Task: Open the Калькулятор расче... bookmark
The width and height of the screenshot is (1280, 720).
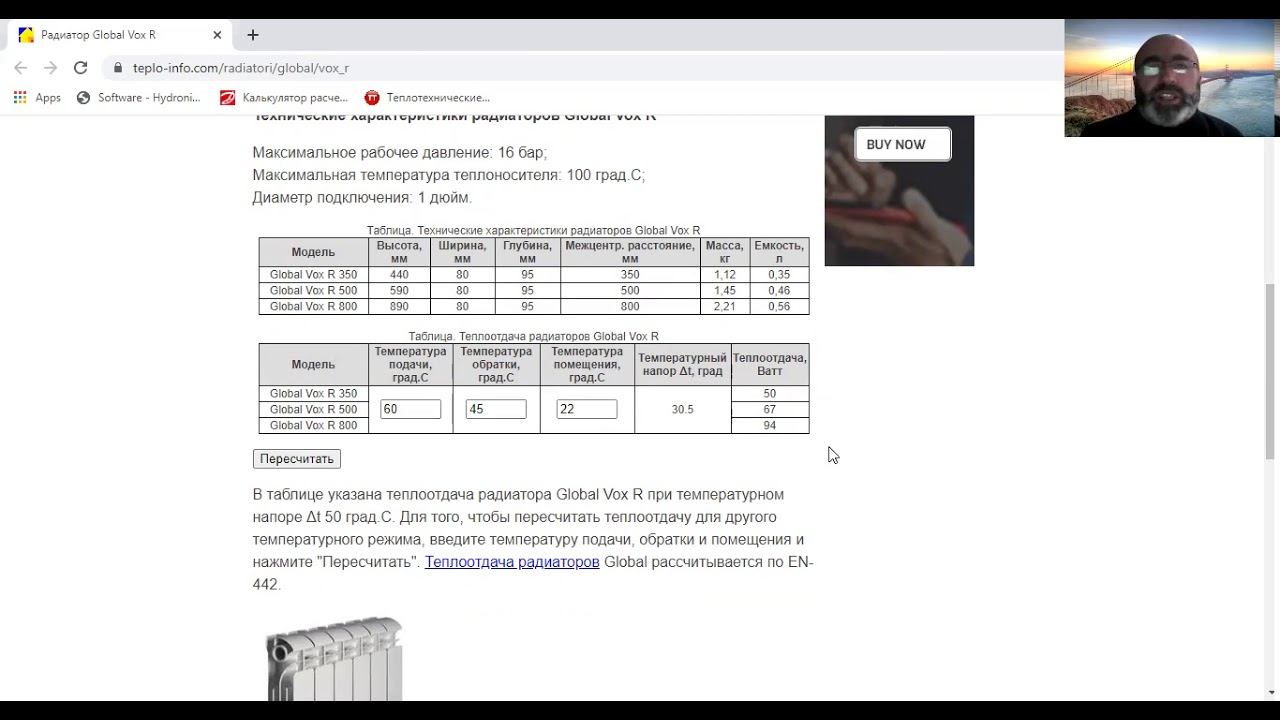Action: (x=284, y=98)
